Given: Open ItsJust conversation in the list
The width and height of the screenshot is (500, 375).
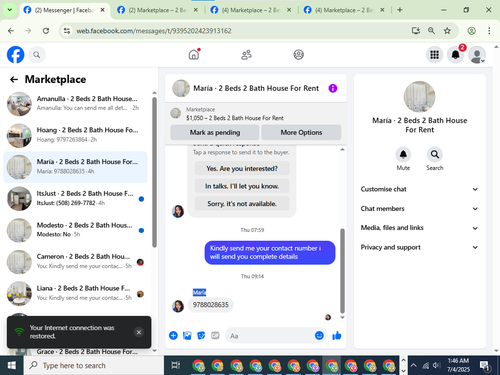Looking at the screenshot, I should pos(76,198).
